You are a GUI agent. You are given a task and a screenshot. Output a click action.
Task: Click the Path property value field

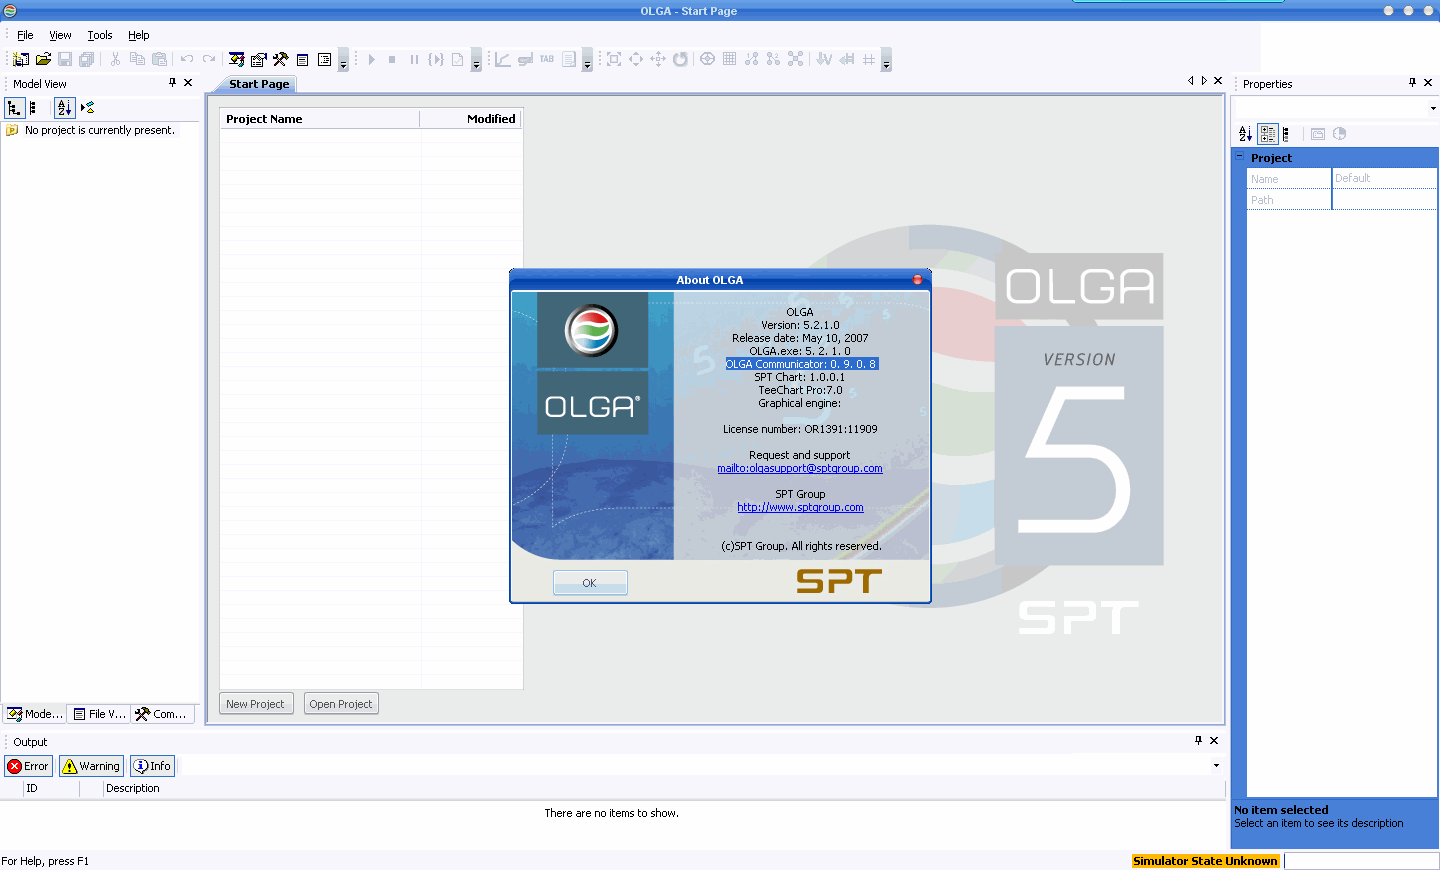tap(1384, 200)
